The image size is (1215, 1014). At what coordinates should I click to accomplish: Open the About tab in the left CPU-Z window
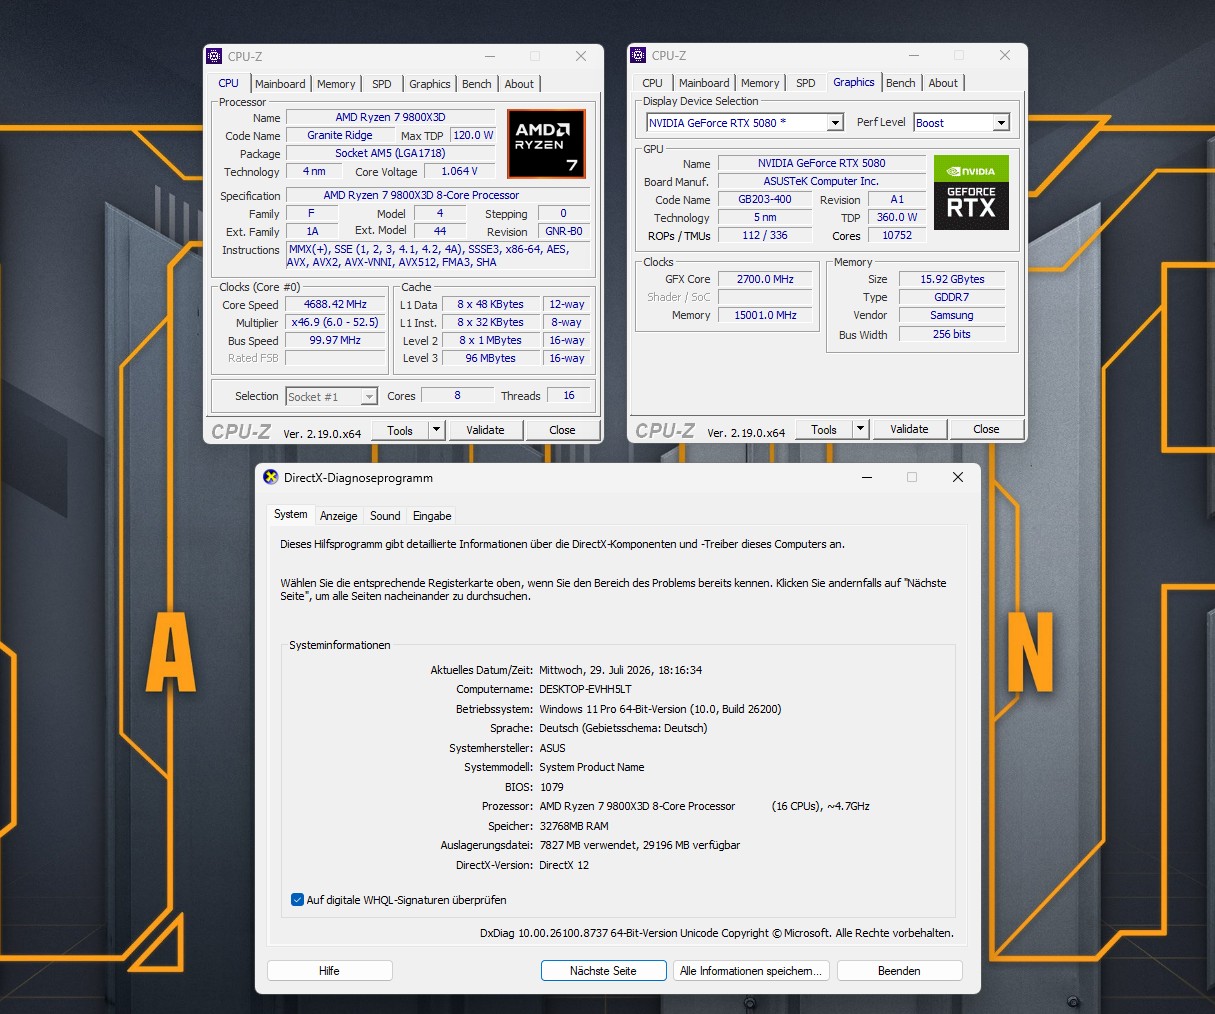(519, 84)
